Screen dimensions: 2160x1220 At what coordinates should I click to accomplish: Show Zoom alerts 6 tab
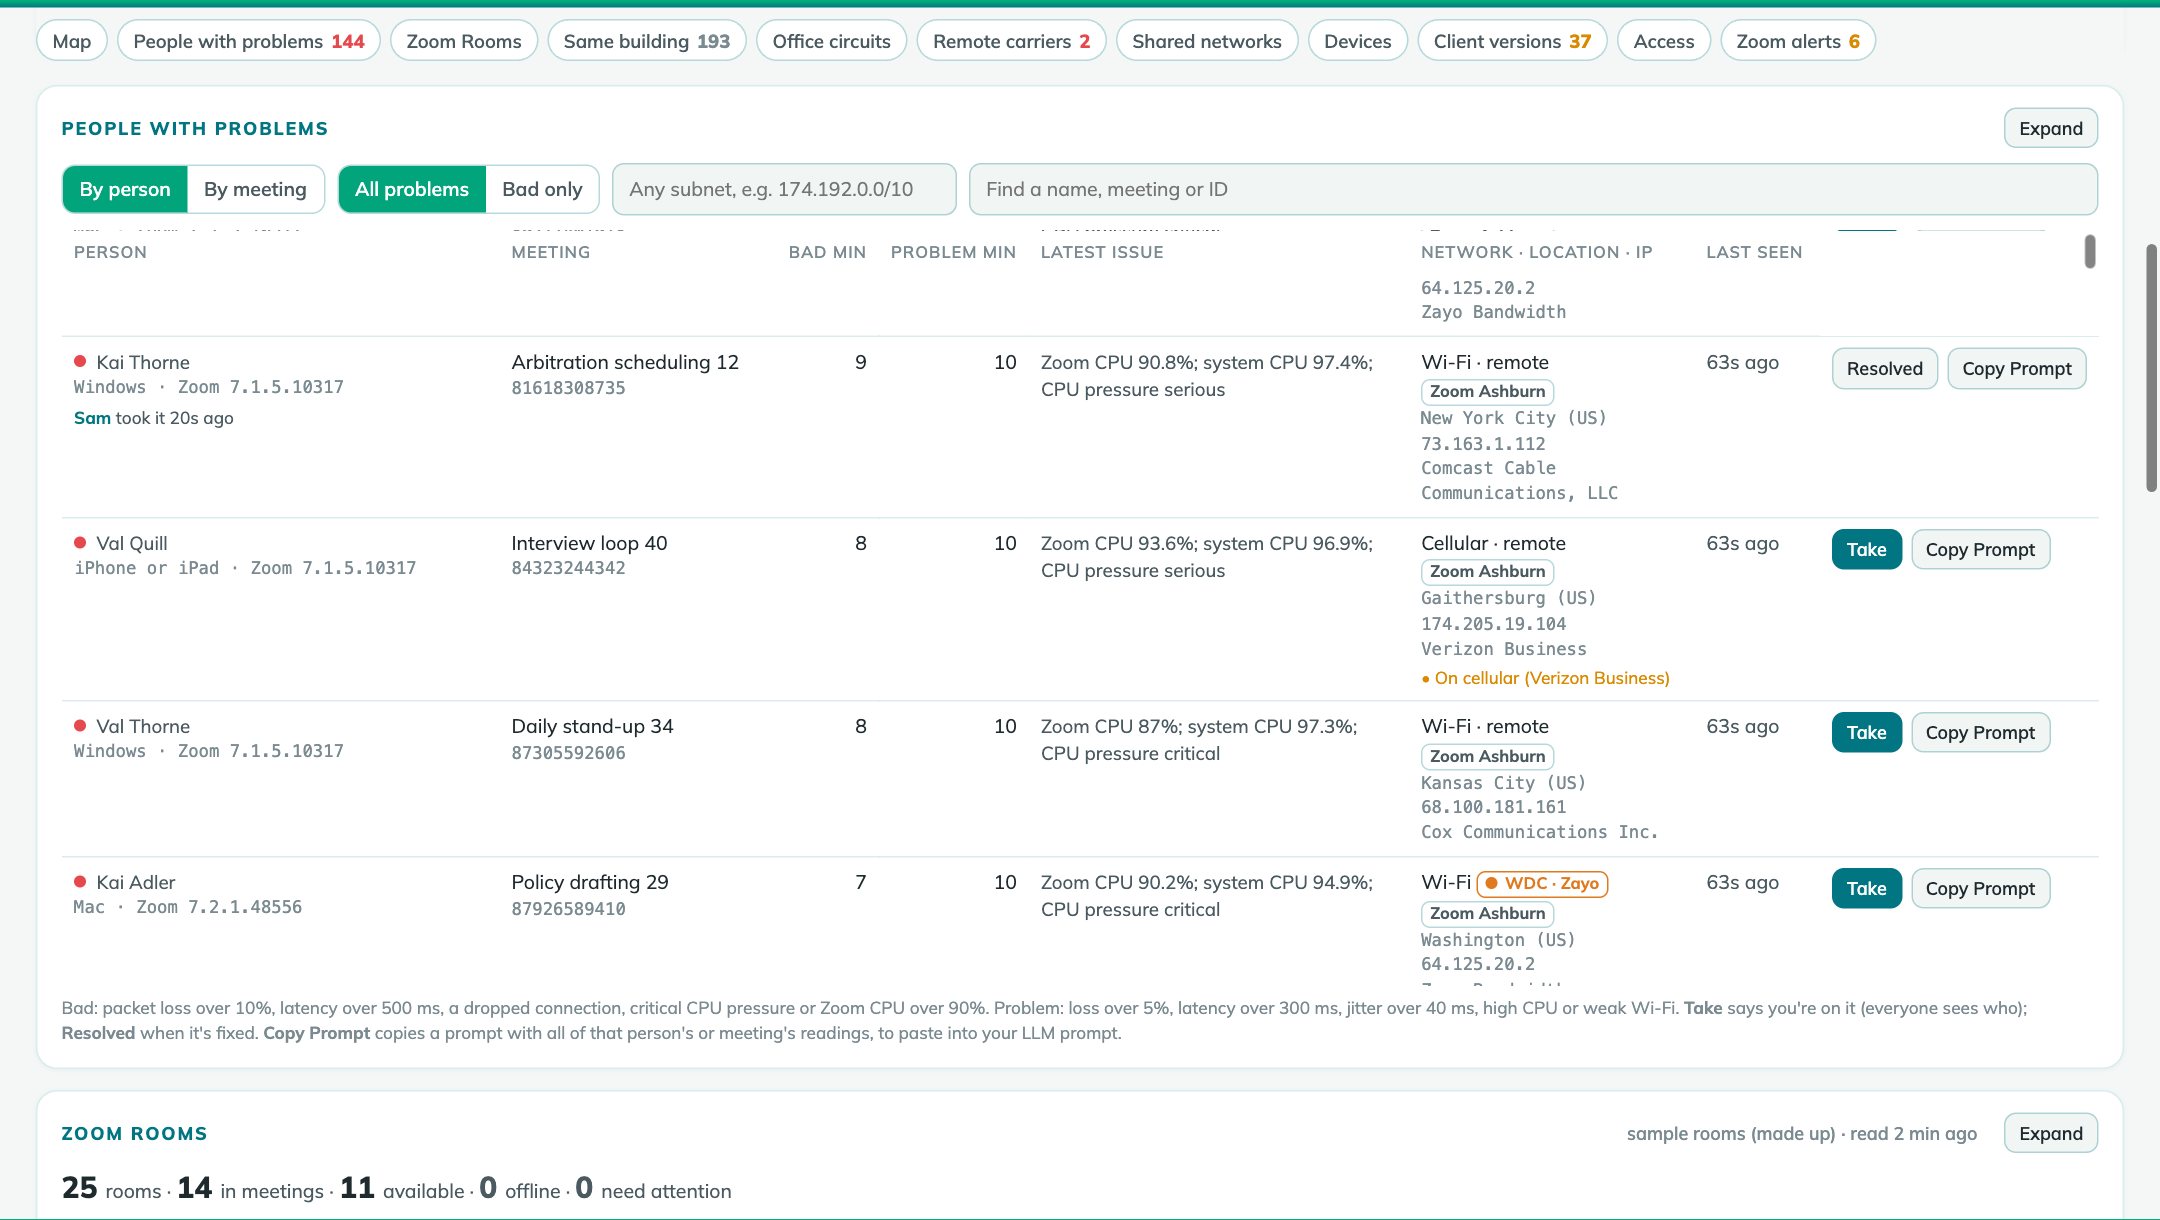coord(1798,41)
